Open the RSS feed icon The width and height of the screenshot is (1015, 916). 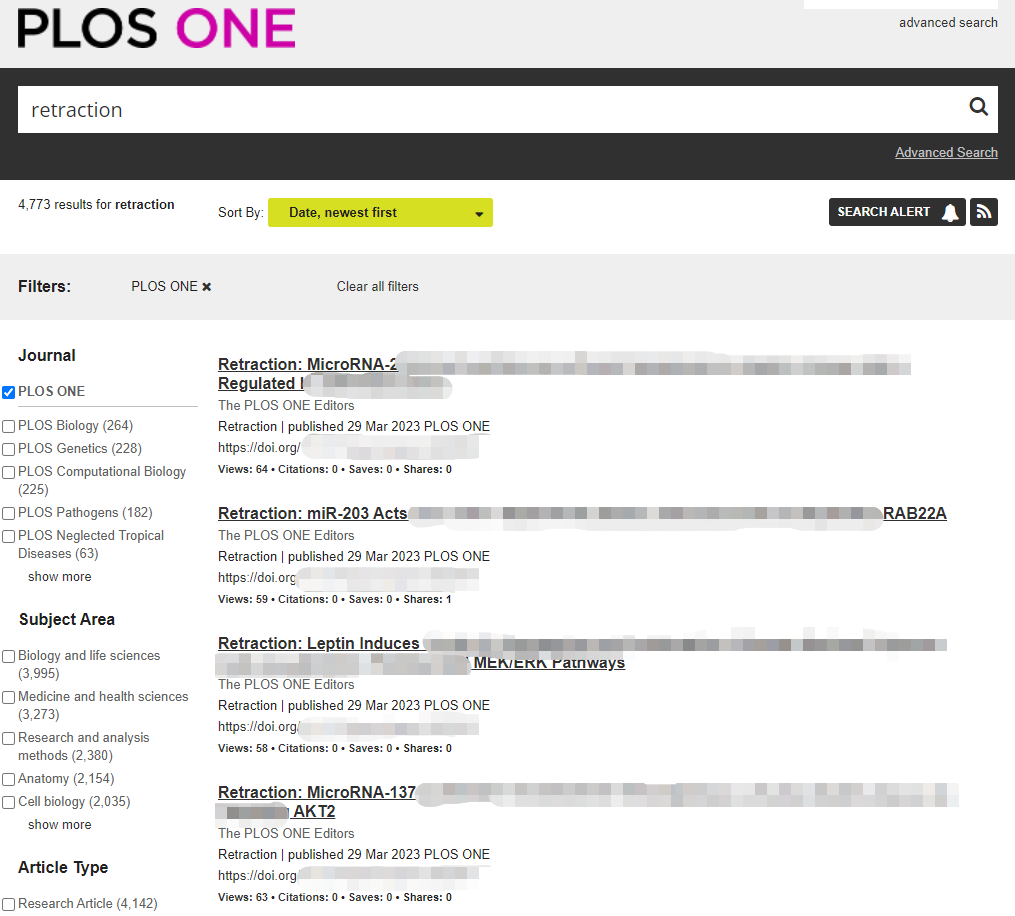coord(983,212)
